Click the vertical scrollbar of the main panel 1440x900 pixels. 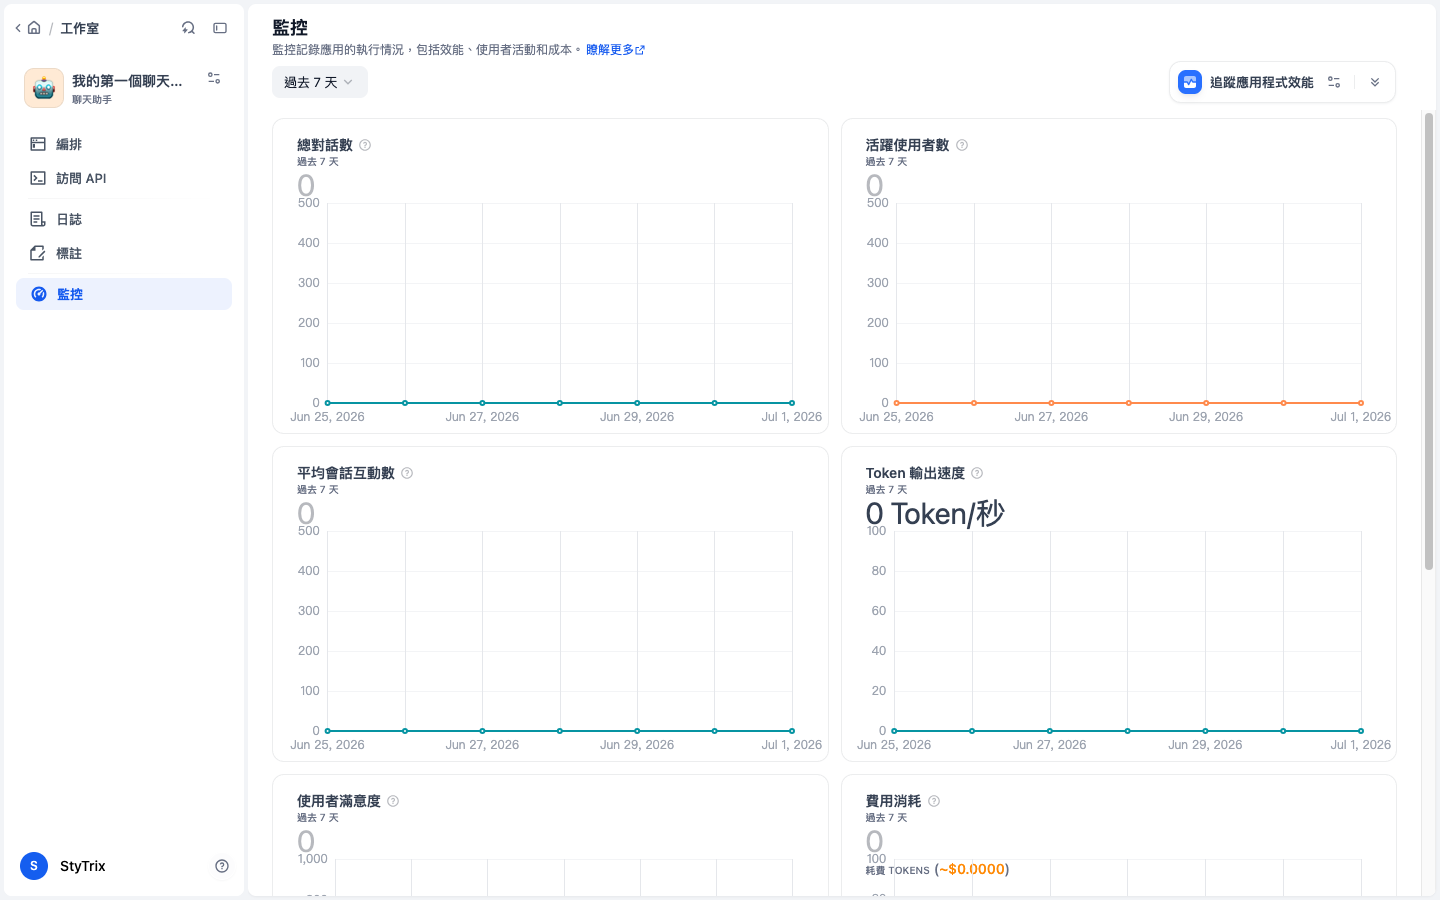click(1429, 341)
